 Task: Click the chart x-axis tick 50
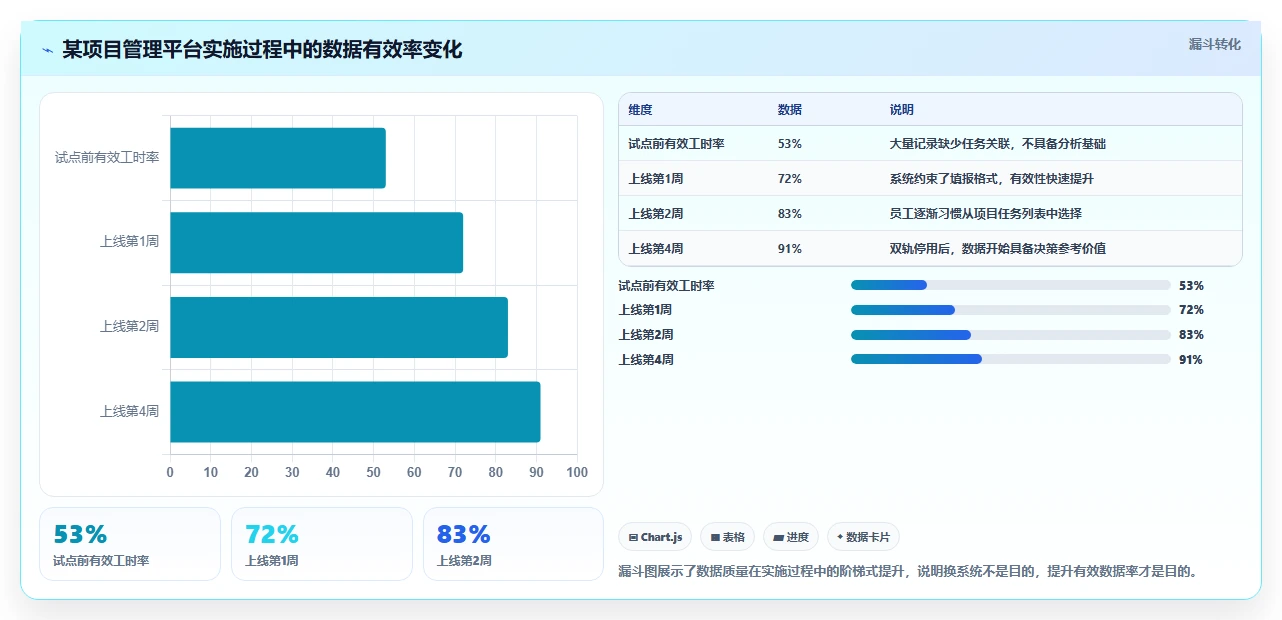click(373, 473)
